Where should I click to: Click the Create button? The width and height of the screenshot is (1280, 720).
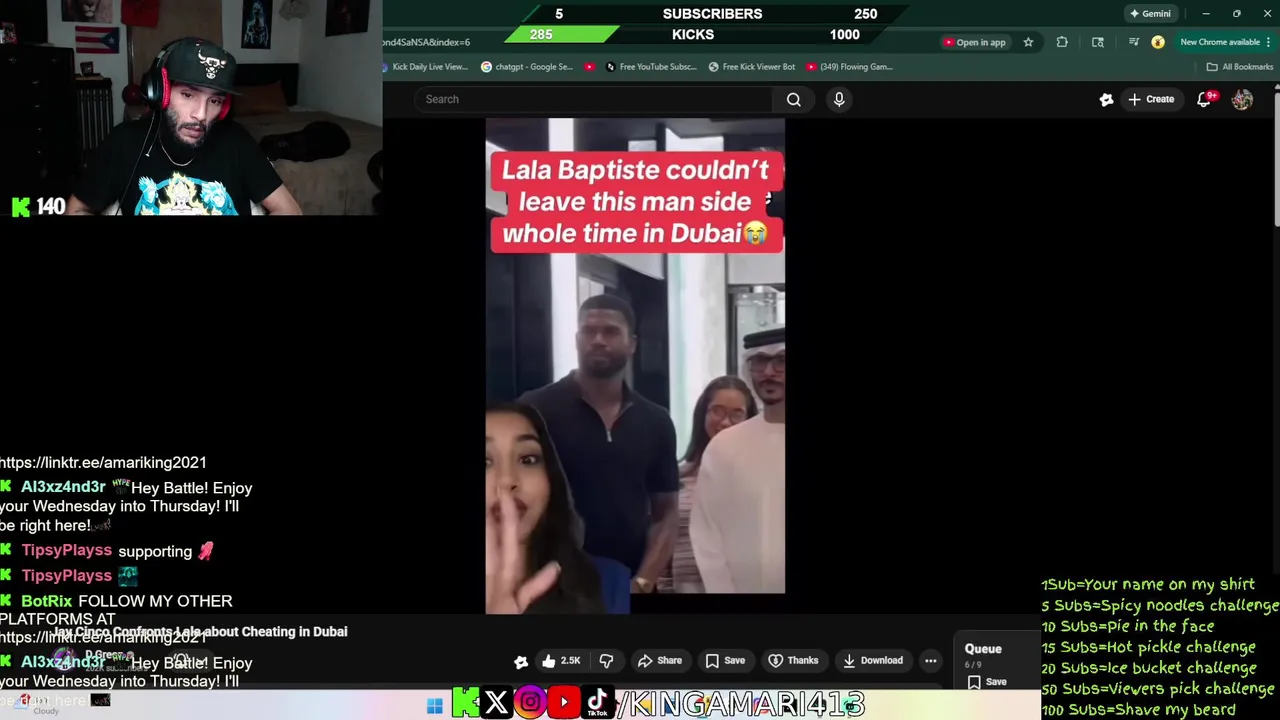tap(1150, 99)
